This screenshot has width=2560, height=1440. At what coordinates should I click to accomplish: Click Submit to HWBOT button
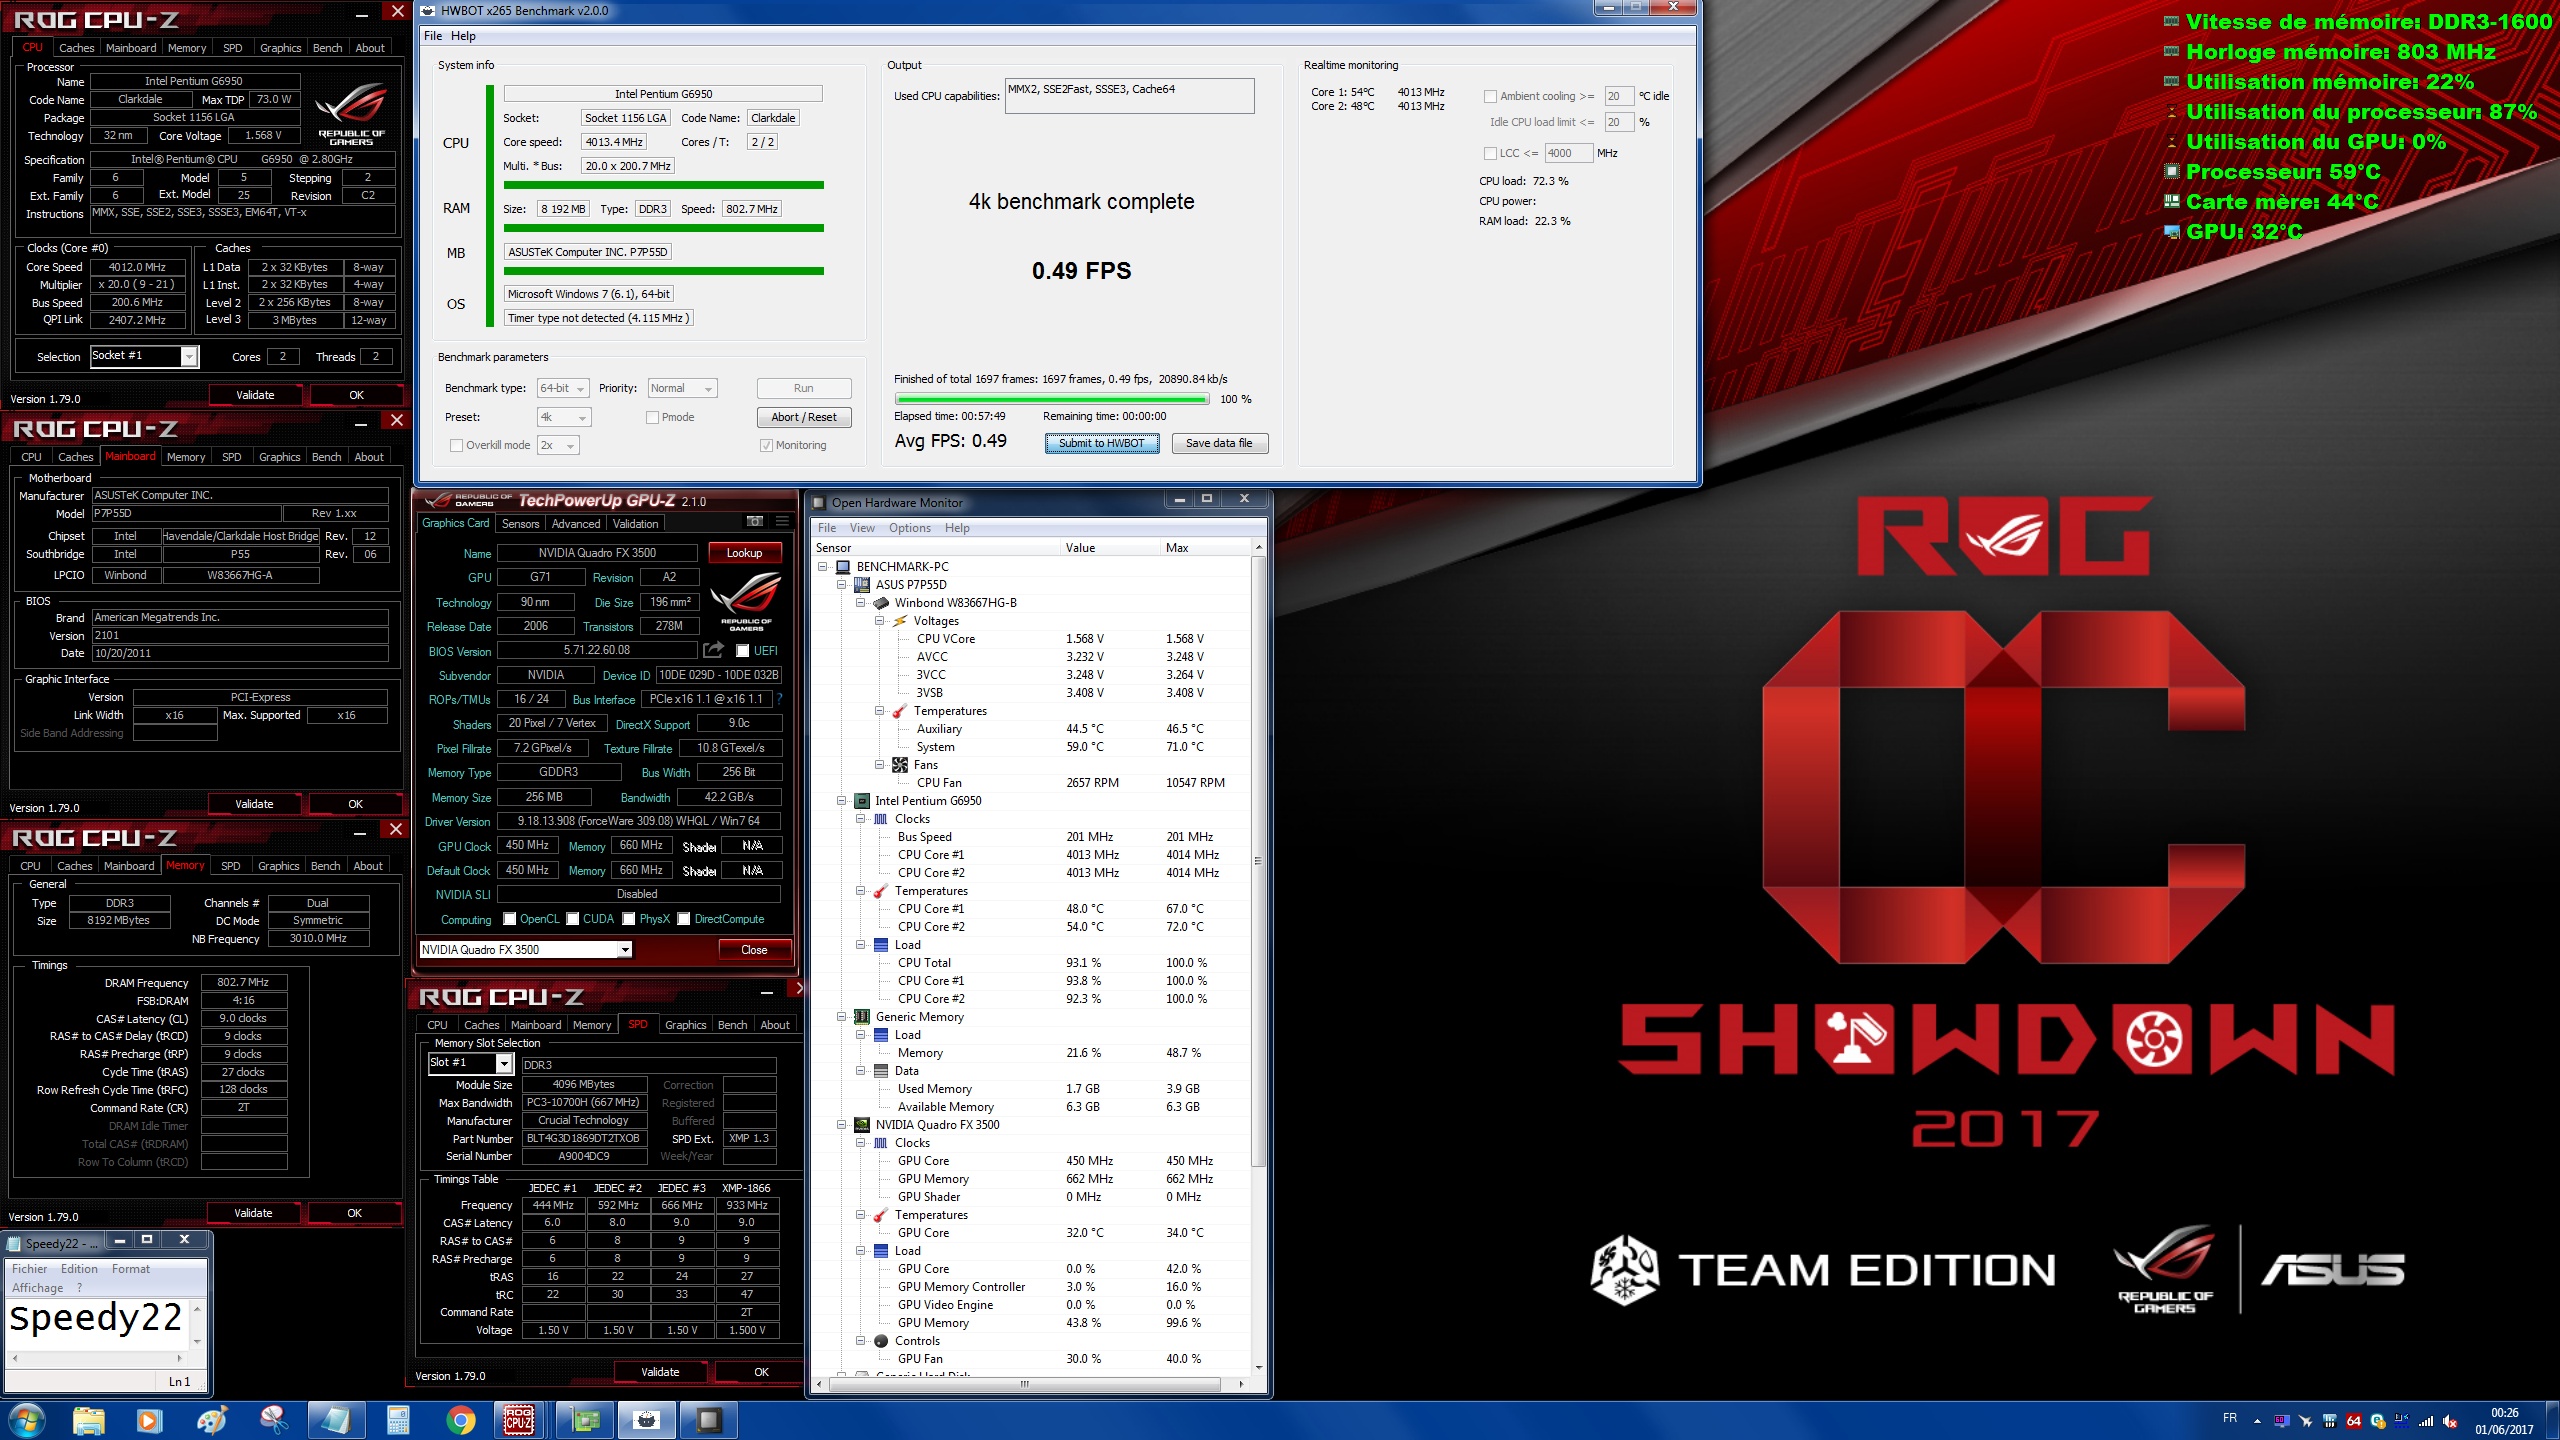[x=1102, y=444]
